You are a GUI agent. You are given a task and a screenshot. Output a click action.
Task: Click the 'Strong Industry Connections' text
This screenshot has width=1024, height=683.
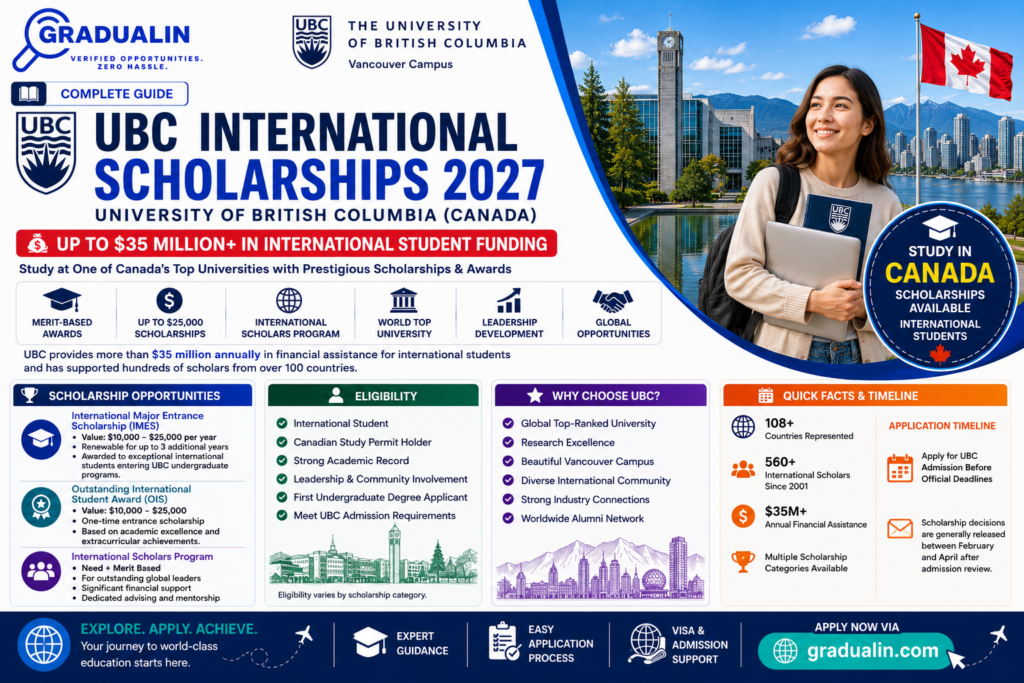[585, 500]
